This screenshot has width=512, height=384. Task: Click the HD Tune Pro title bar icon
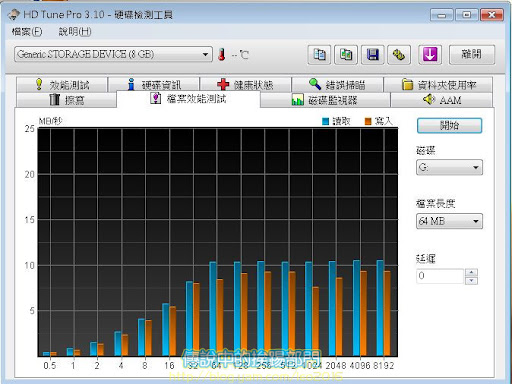click(14, 14)
